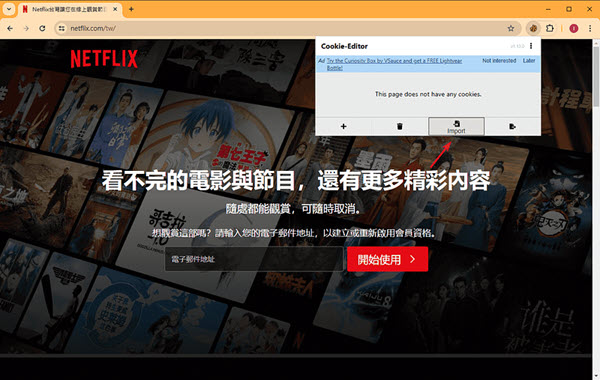Go back to the previous page
The width and height of the screenshot is (600, 380).
coord(10,28)
